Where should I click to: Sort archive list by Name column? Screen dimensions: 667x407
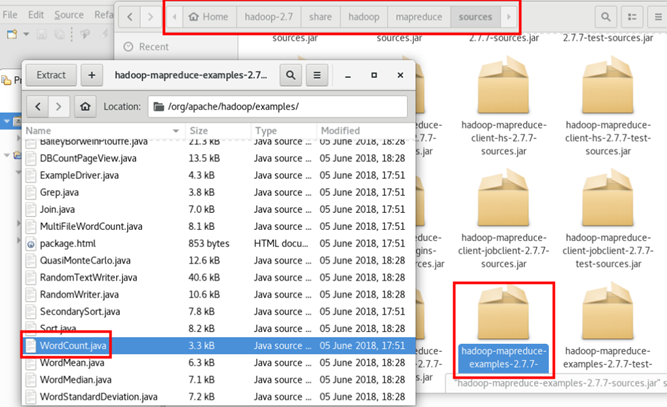click(x=103, y=131)
